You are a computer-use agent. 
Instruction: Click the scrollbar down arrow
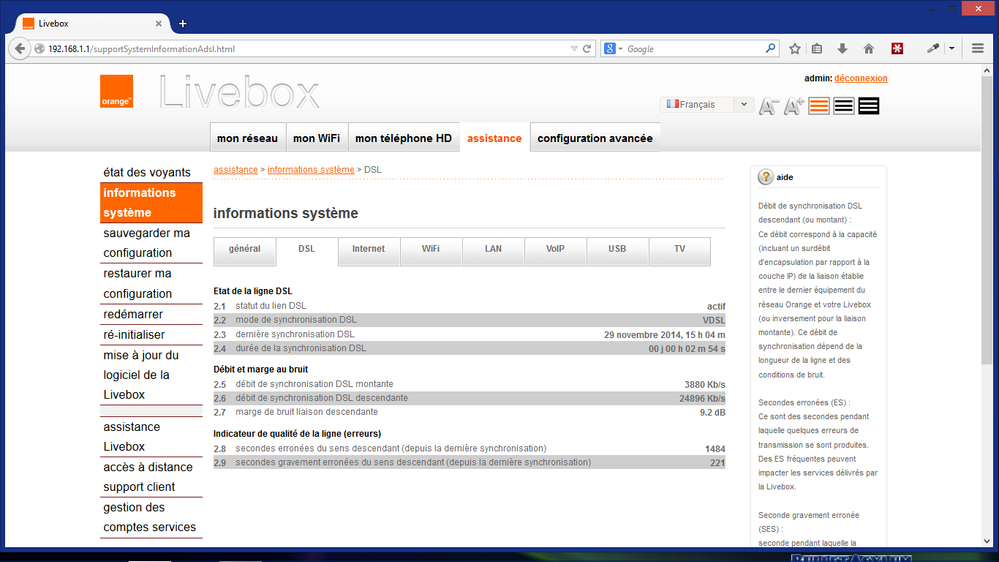(x=986, y=541)
